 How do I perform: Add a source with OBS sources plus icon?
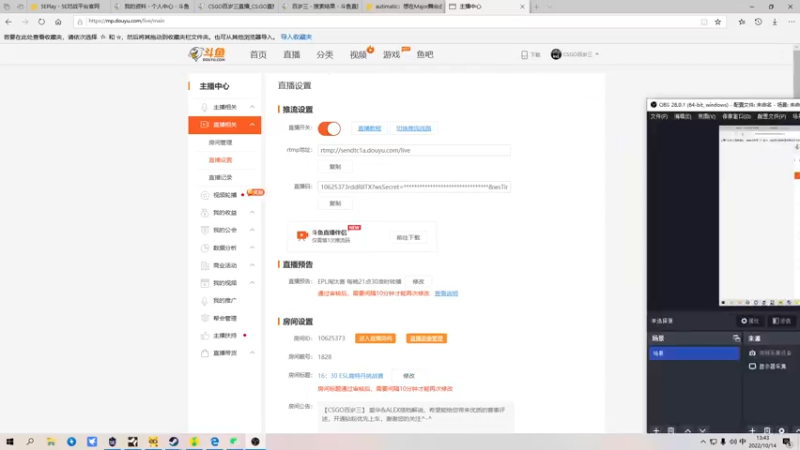click(x=752, y=431)
